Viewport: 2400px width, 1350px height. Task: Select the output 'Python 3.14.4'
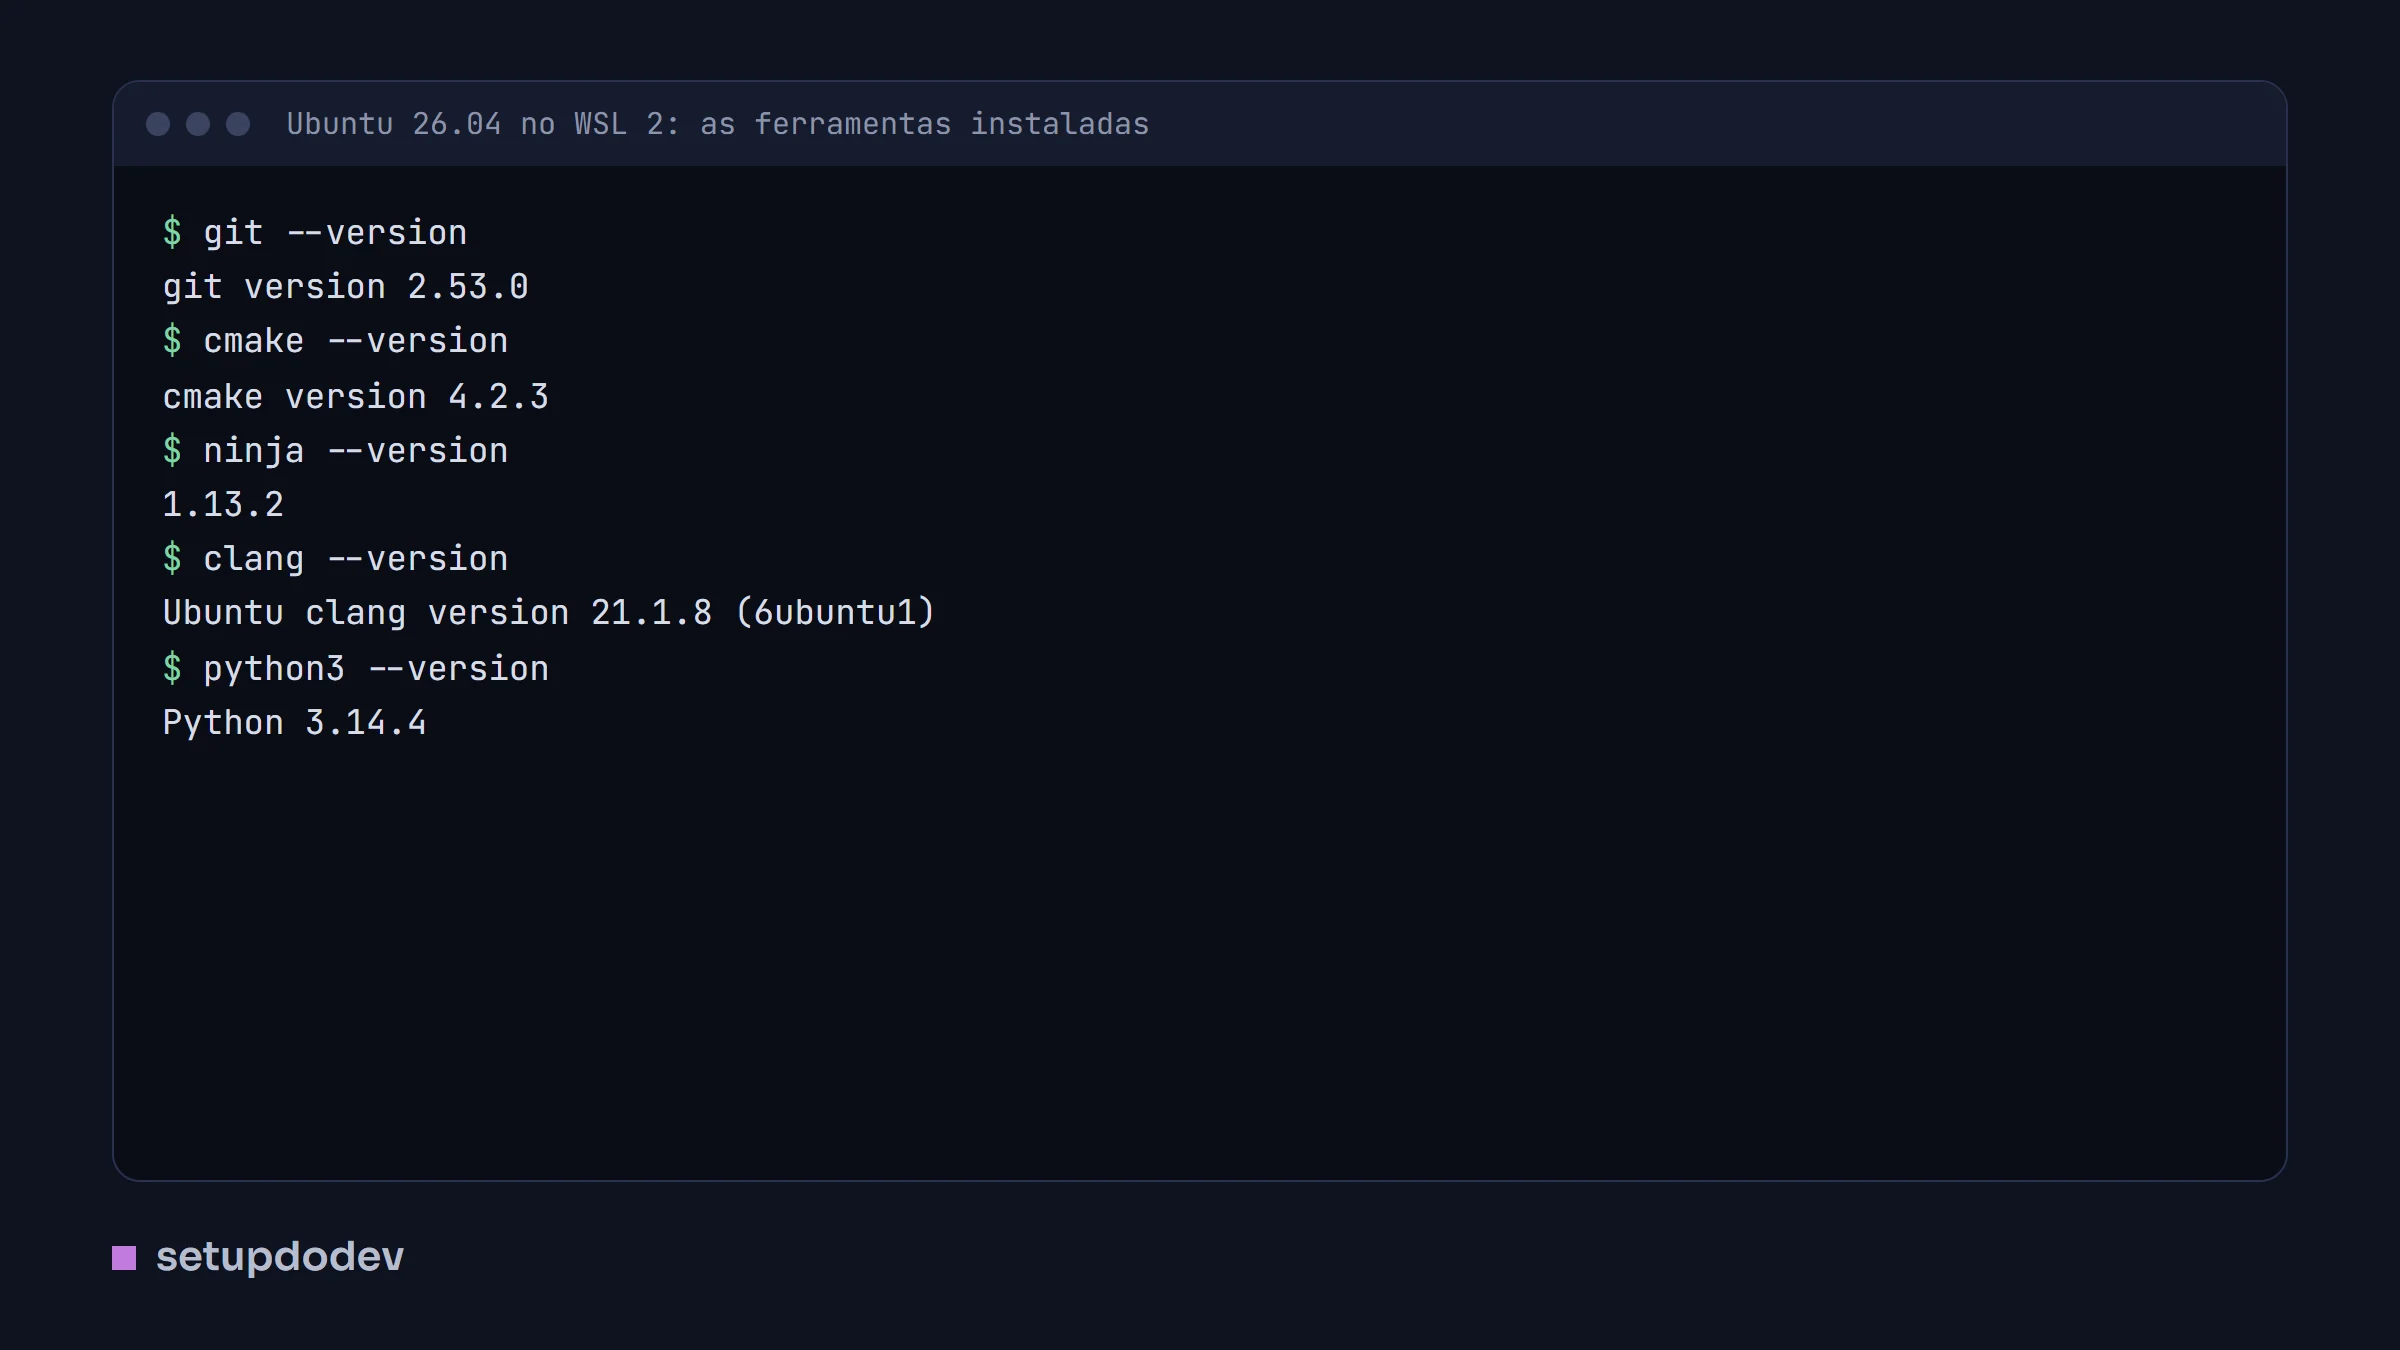coord(294,723)
